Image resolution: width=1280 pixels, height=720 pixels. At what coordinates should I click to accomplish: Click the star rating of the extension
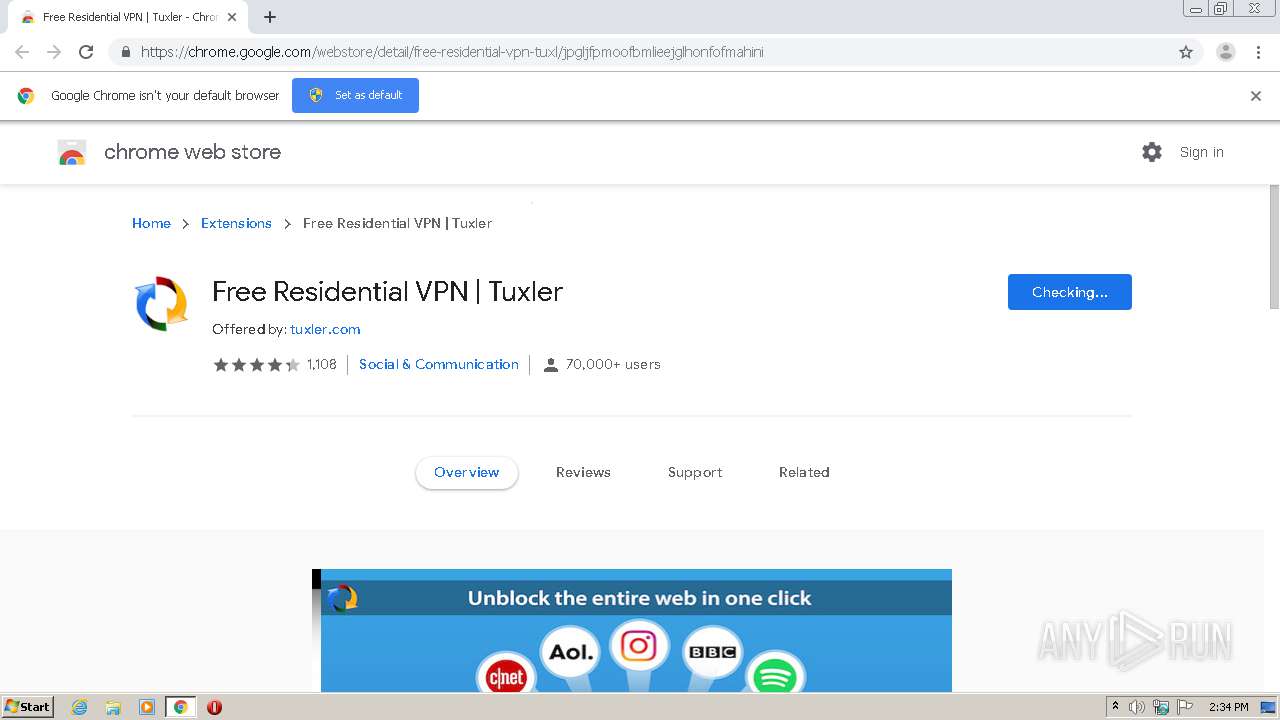point(256,365)
